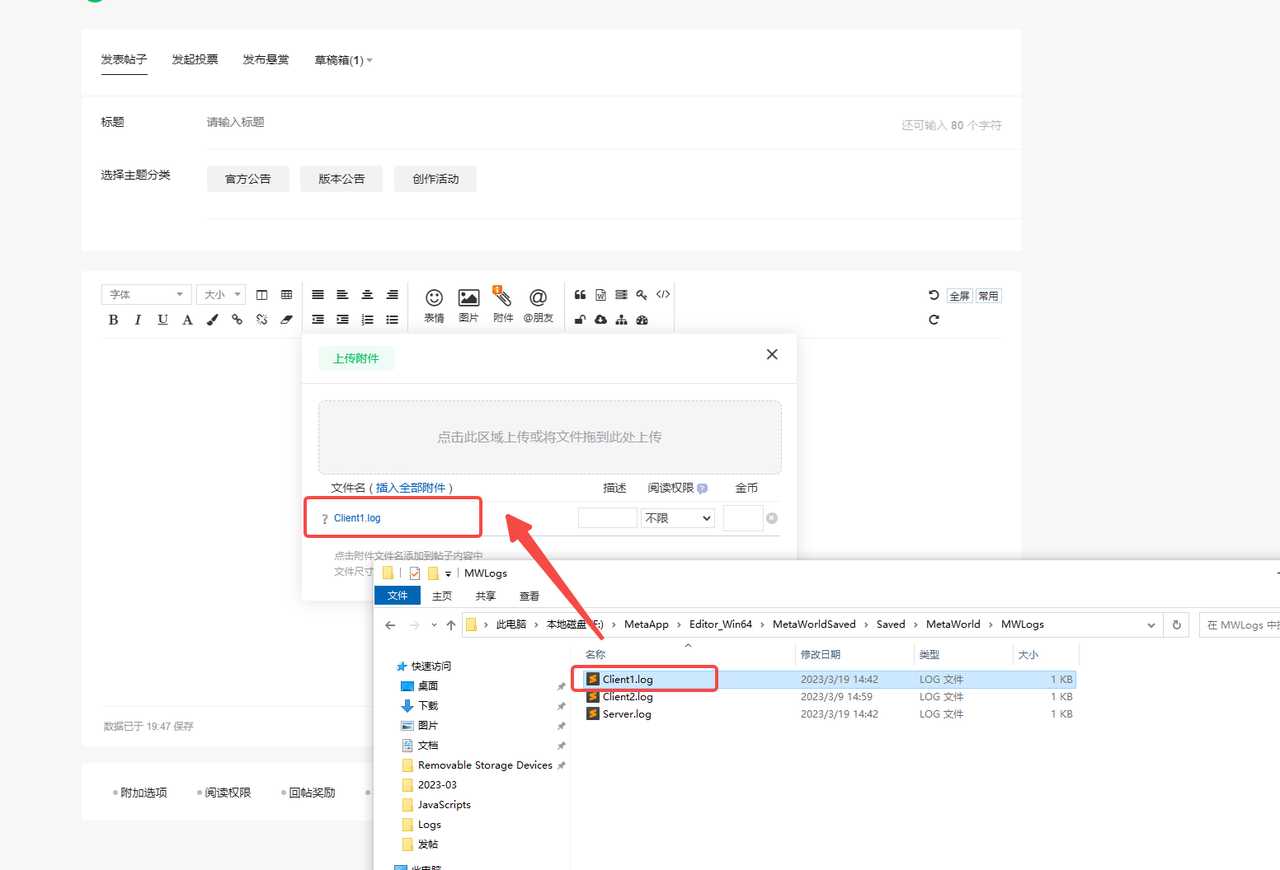Click the properties checkmark icon in the Explorer title bar
This screenshot has width=1280, height=870.
click(x=415, y=573)
